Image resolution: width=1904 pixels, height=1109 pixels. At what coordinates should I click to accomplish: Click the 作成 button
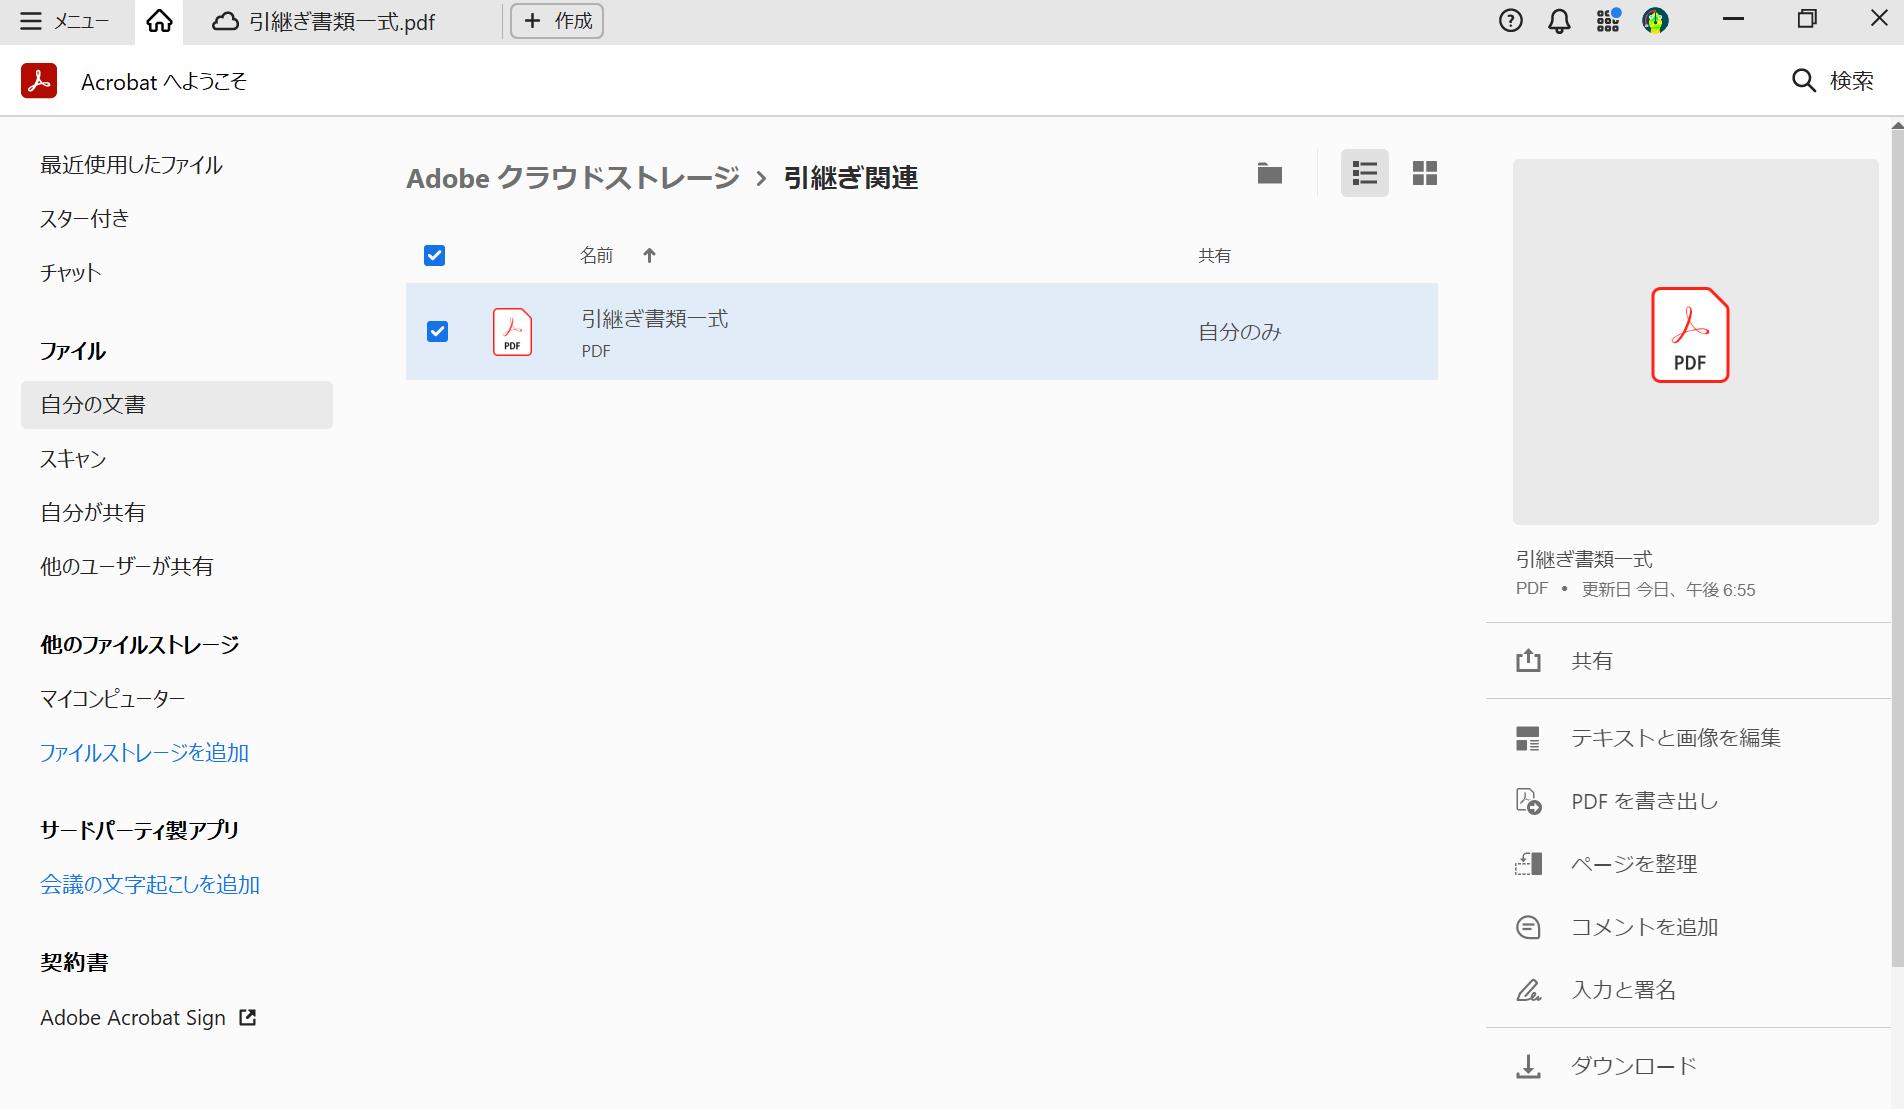click(556, 20)
